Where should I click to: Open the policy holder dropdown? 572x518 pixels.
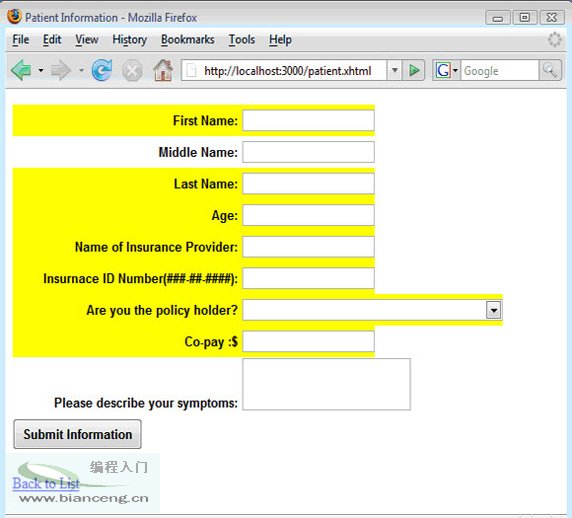(494, 310)
